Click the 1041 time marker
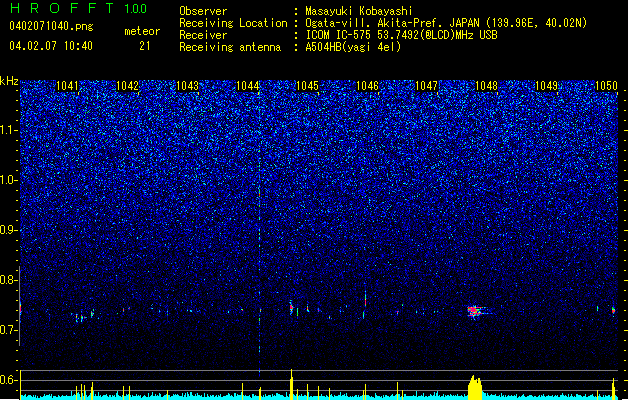This screenshot has width=629, height=400. click(67, 86)
